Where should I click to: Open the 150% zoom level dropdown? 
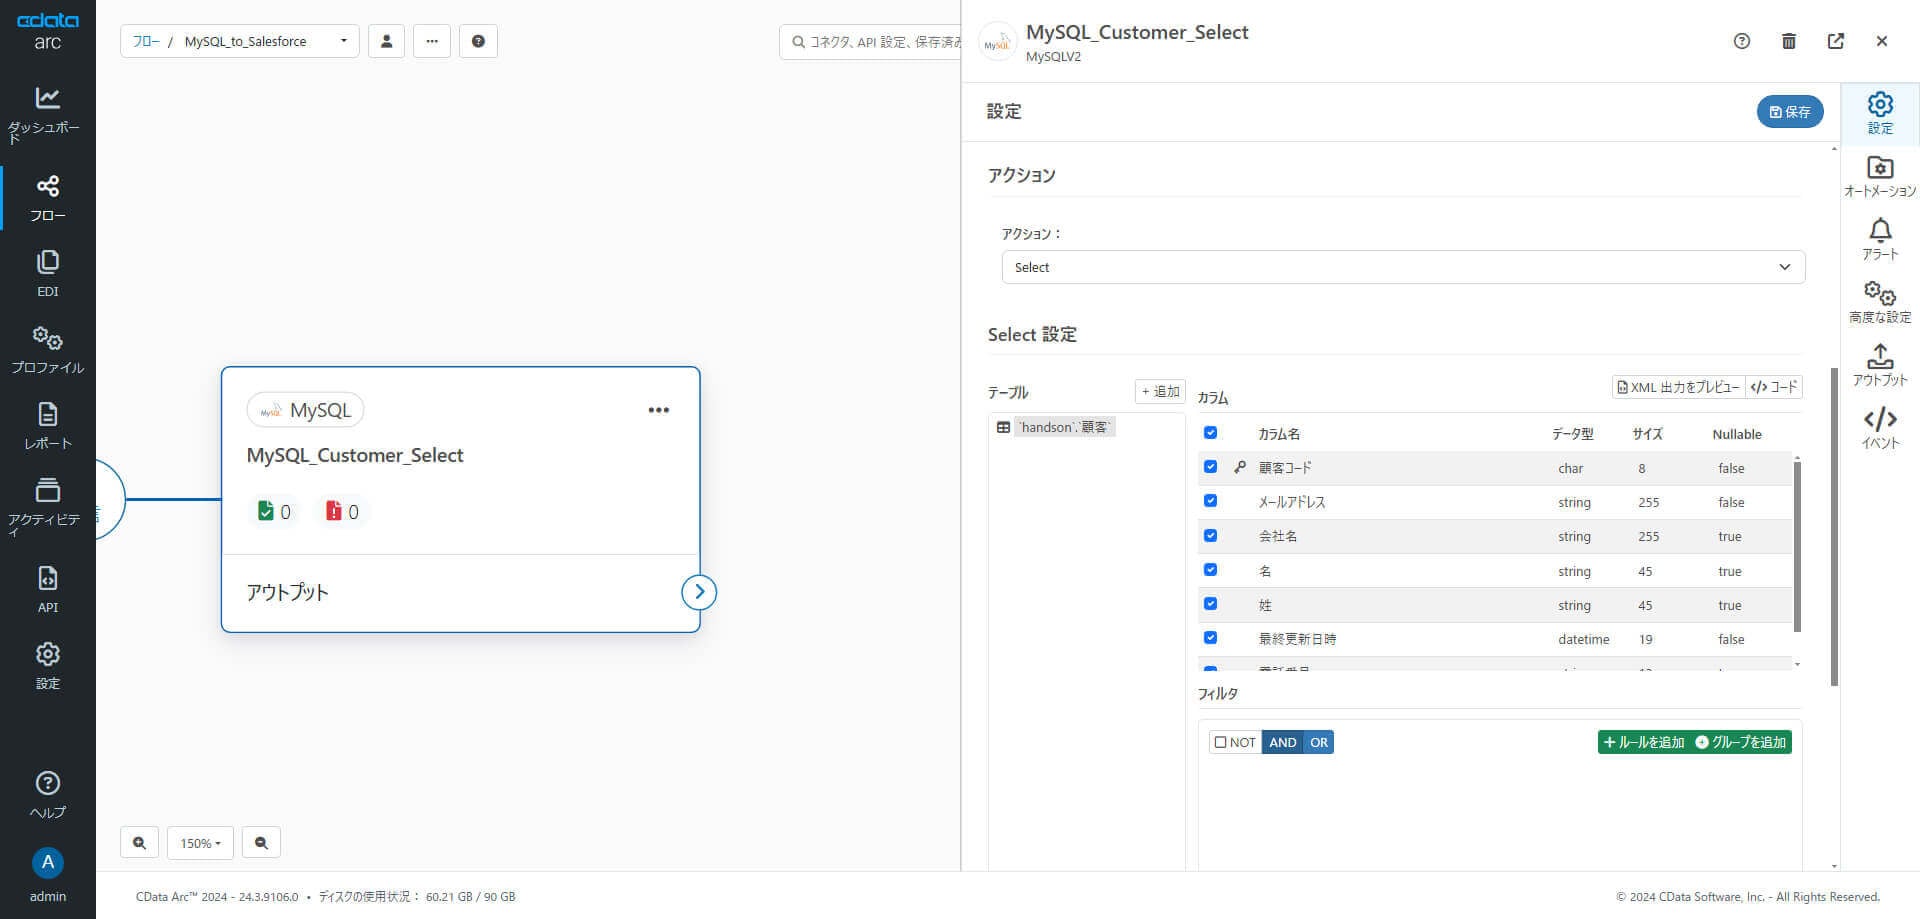[200, 843]
